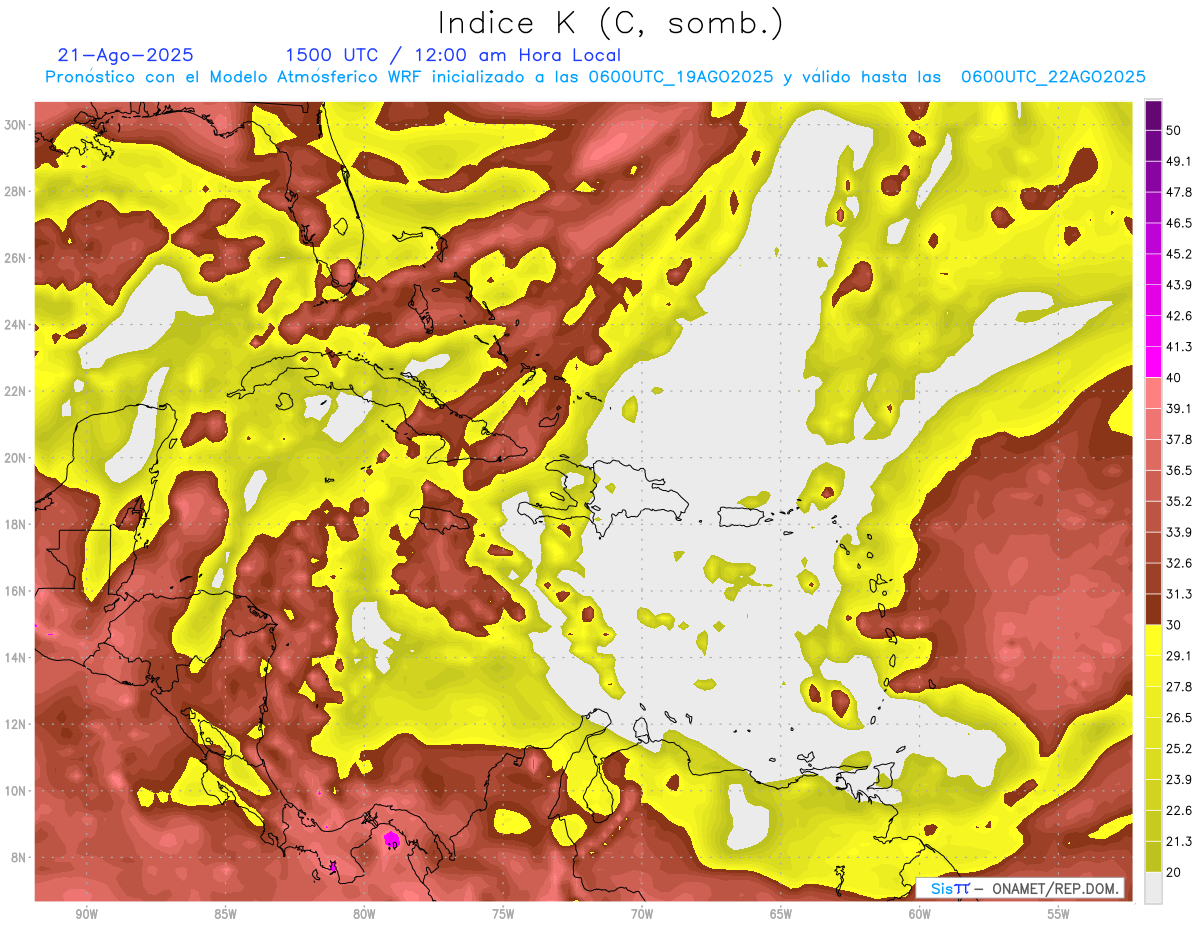Image resolution: width=1200 pixels, height=927 pixels.
Task: Click colorbar value '21.3'
Action: tap(1179, 841)
